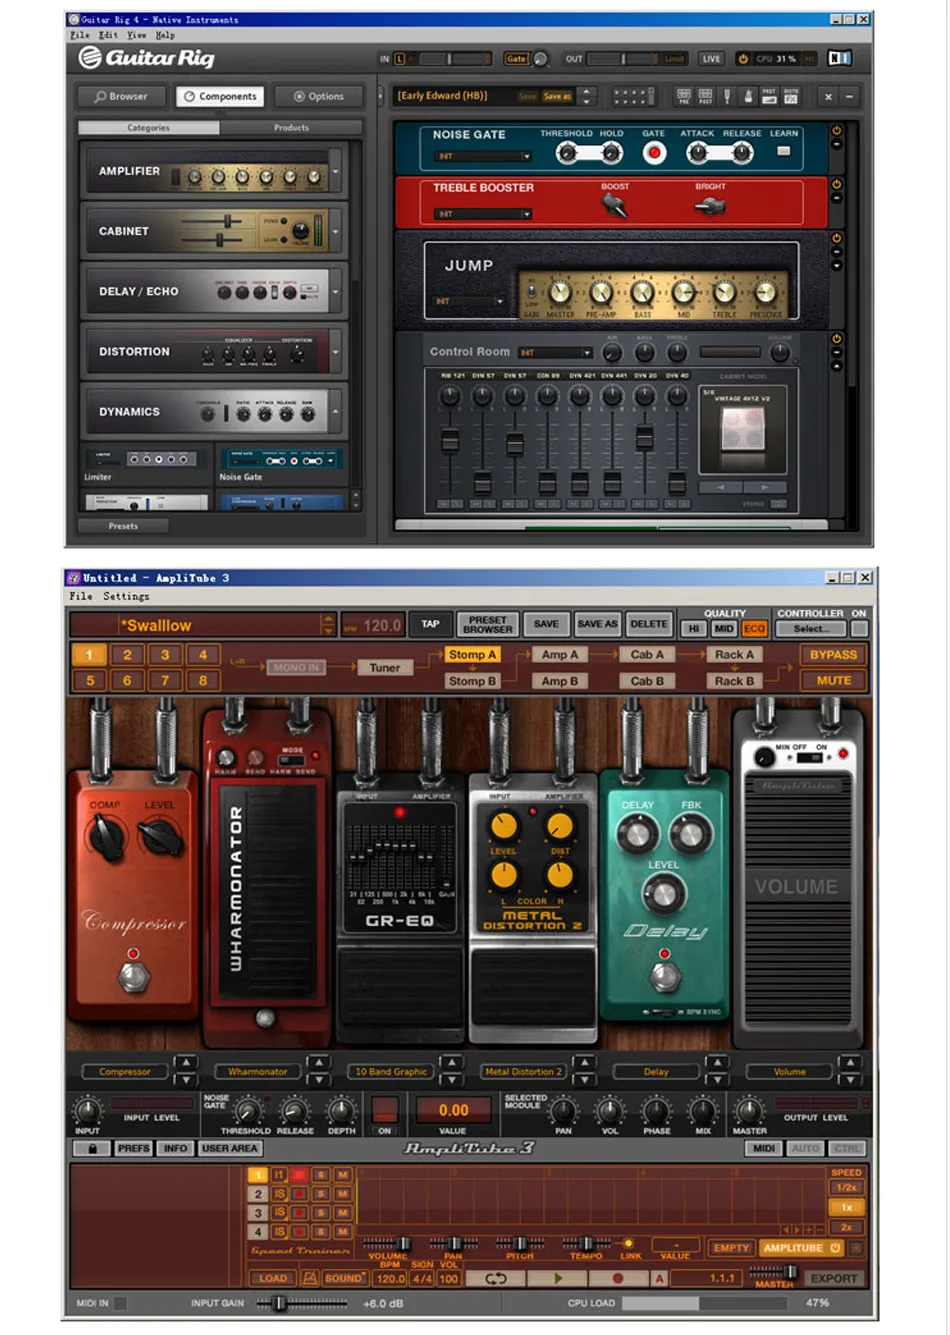Click the AmpliTube padlock icon
The image size is (950, 1335).
tap(93, 1148)
